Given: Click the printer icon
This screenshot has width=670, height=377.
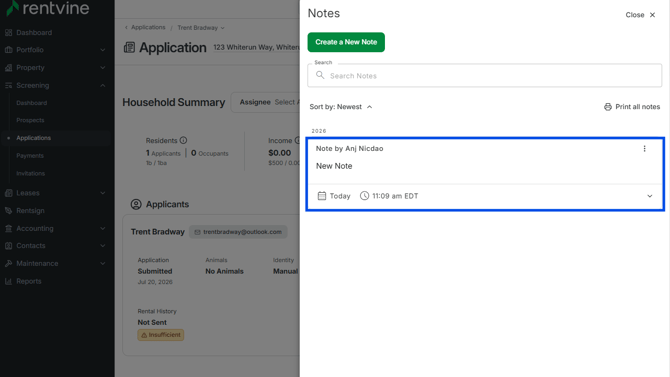Looking at the screenshot, I should [x=608, y=107].
